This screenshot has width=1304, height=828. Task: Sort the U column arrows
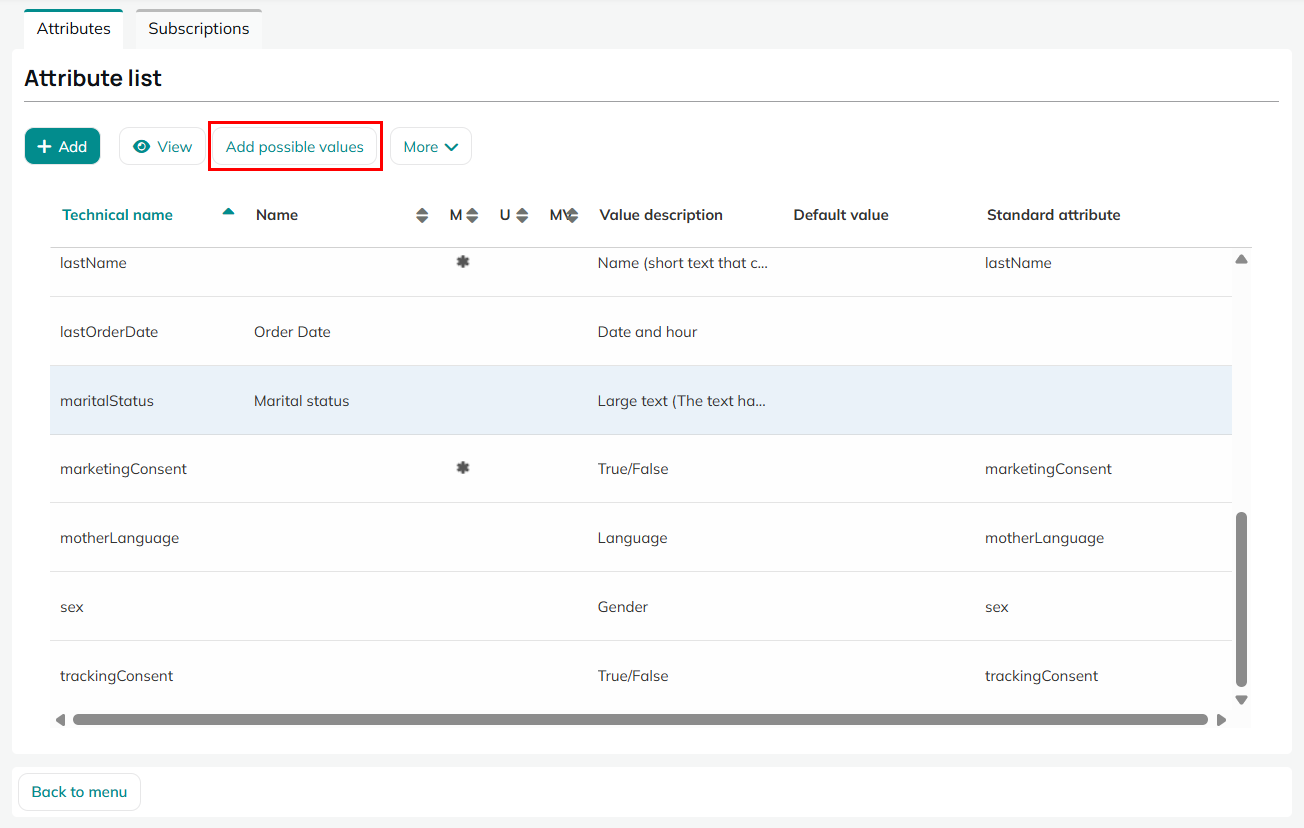pyautogui.click(x=522, y=215)
